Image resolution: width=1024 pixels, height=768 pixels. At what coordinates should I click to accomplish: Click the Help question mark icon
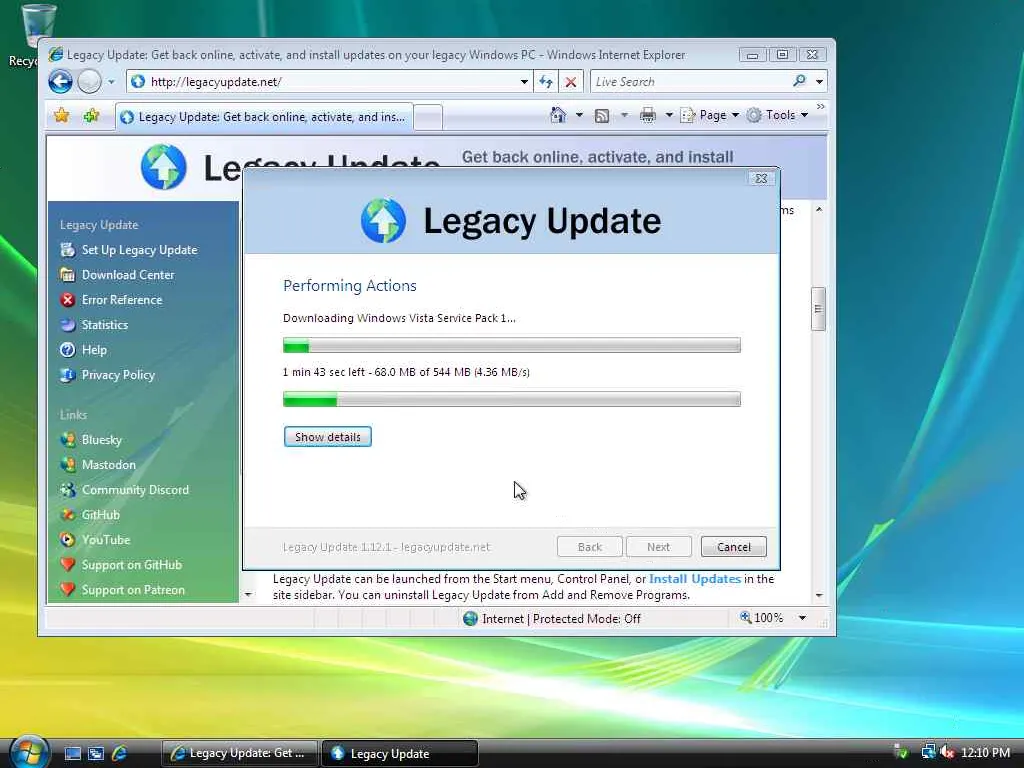tap(67, 350)
